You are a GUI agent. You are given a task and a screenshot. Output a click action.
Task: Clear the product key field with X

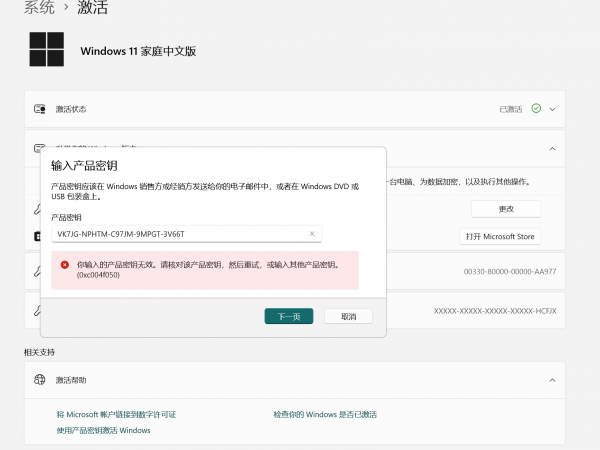point(312,234)
